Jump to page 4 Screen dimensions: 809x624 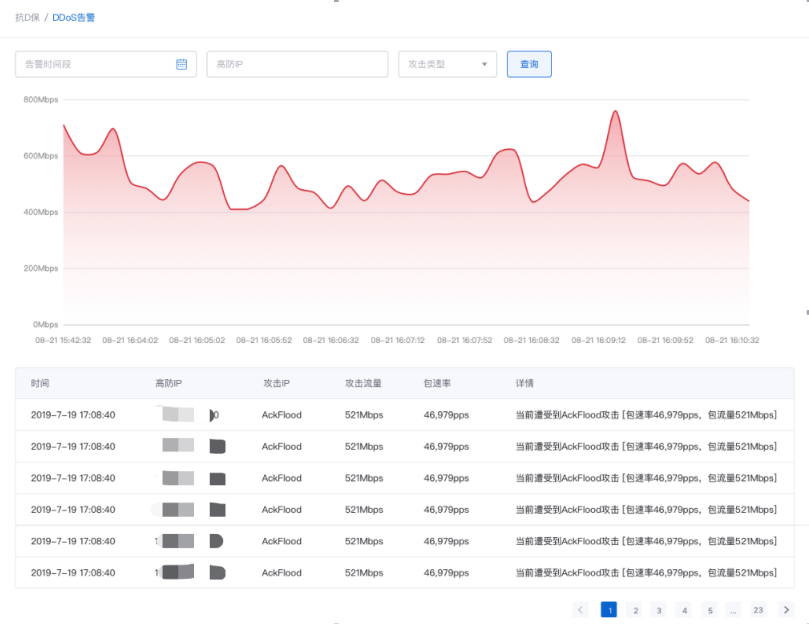684,609
